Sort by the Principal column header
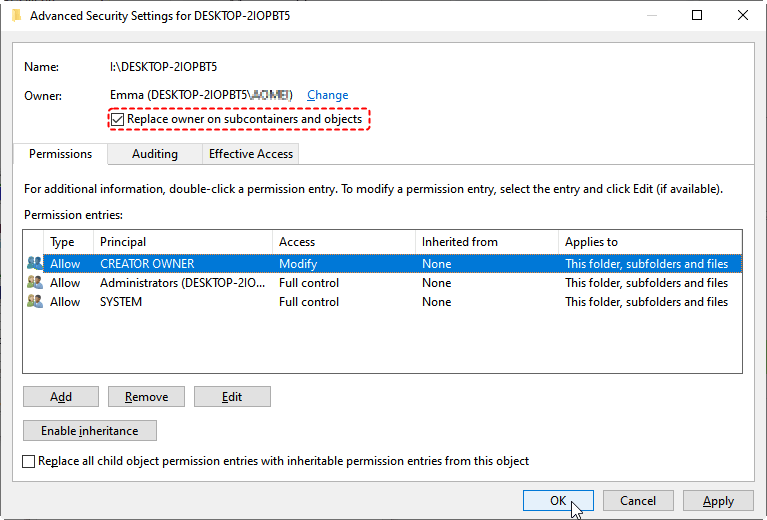767x520 pixels. click(x=182, y=242)
